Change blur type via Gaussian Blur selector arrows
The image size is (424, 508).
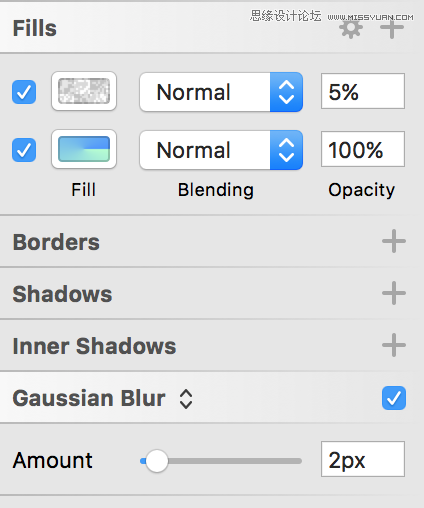pos(186,399)
